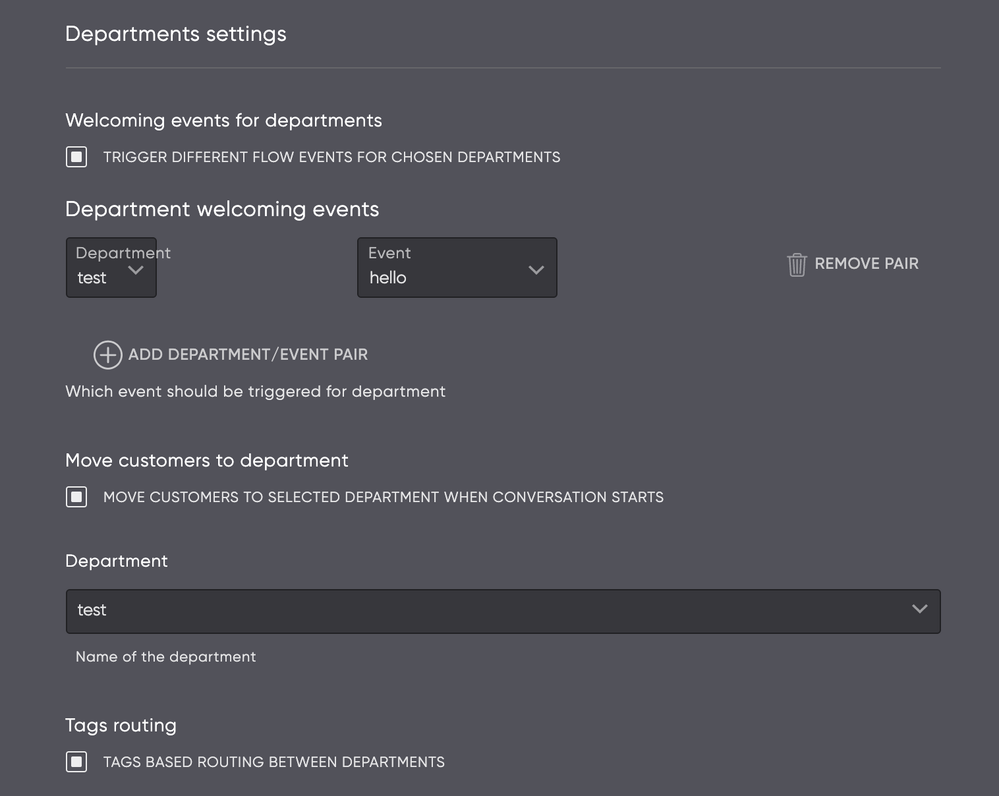
Task: Toggle trigger different flow events checkbox
Action: [77, 157]
